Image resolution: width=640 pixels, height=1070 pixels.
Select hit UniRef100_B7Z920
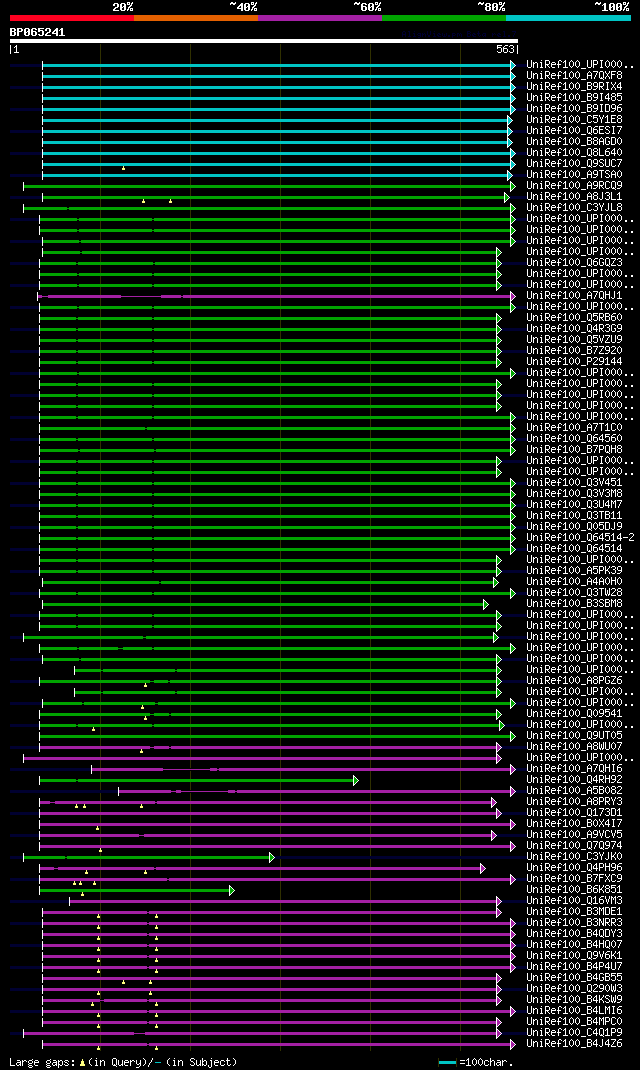(574, 351)
